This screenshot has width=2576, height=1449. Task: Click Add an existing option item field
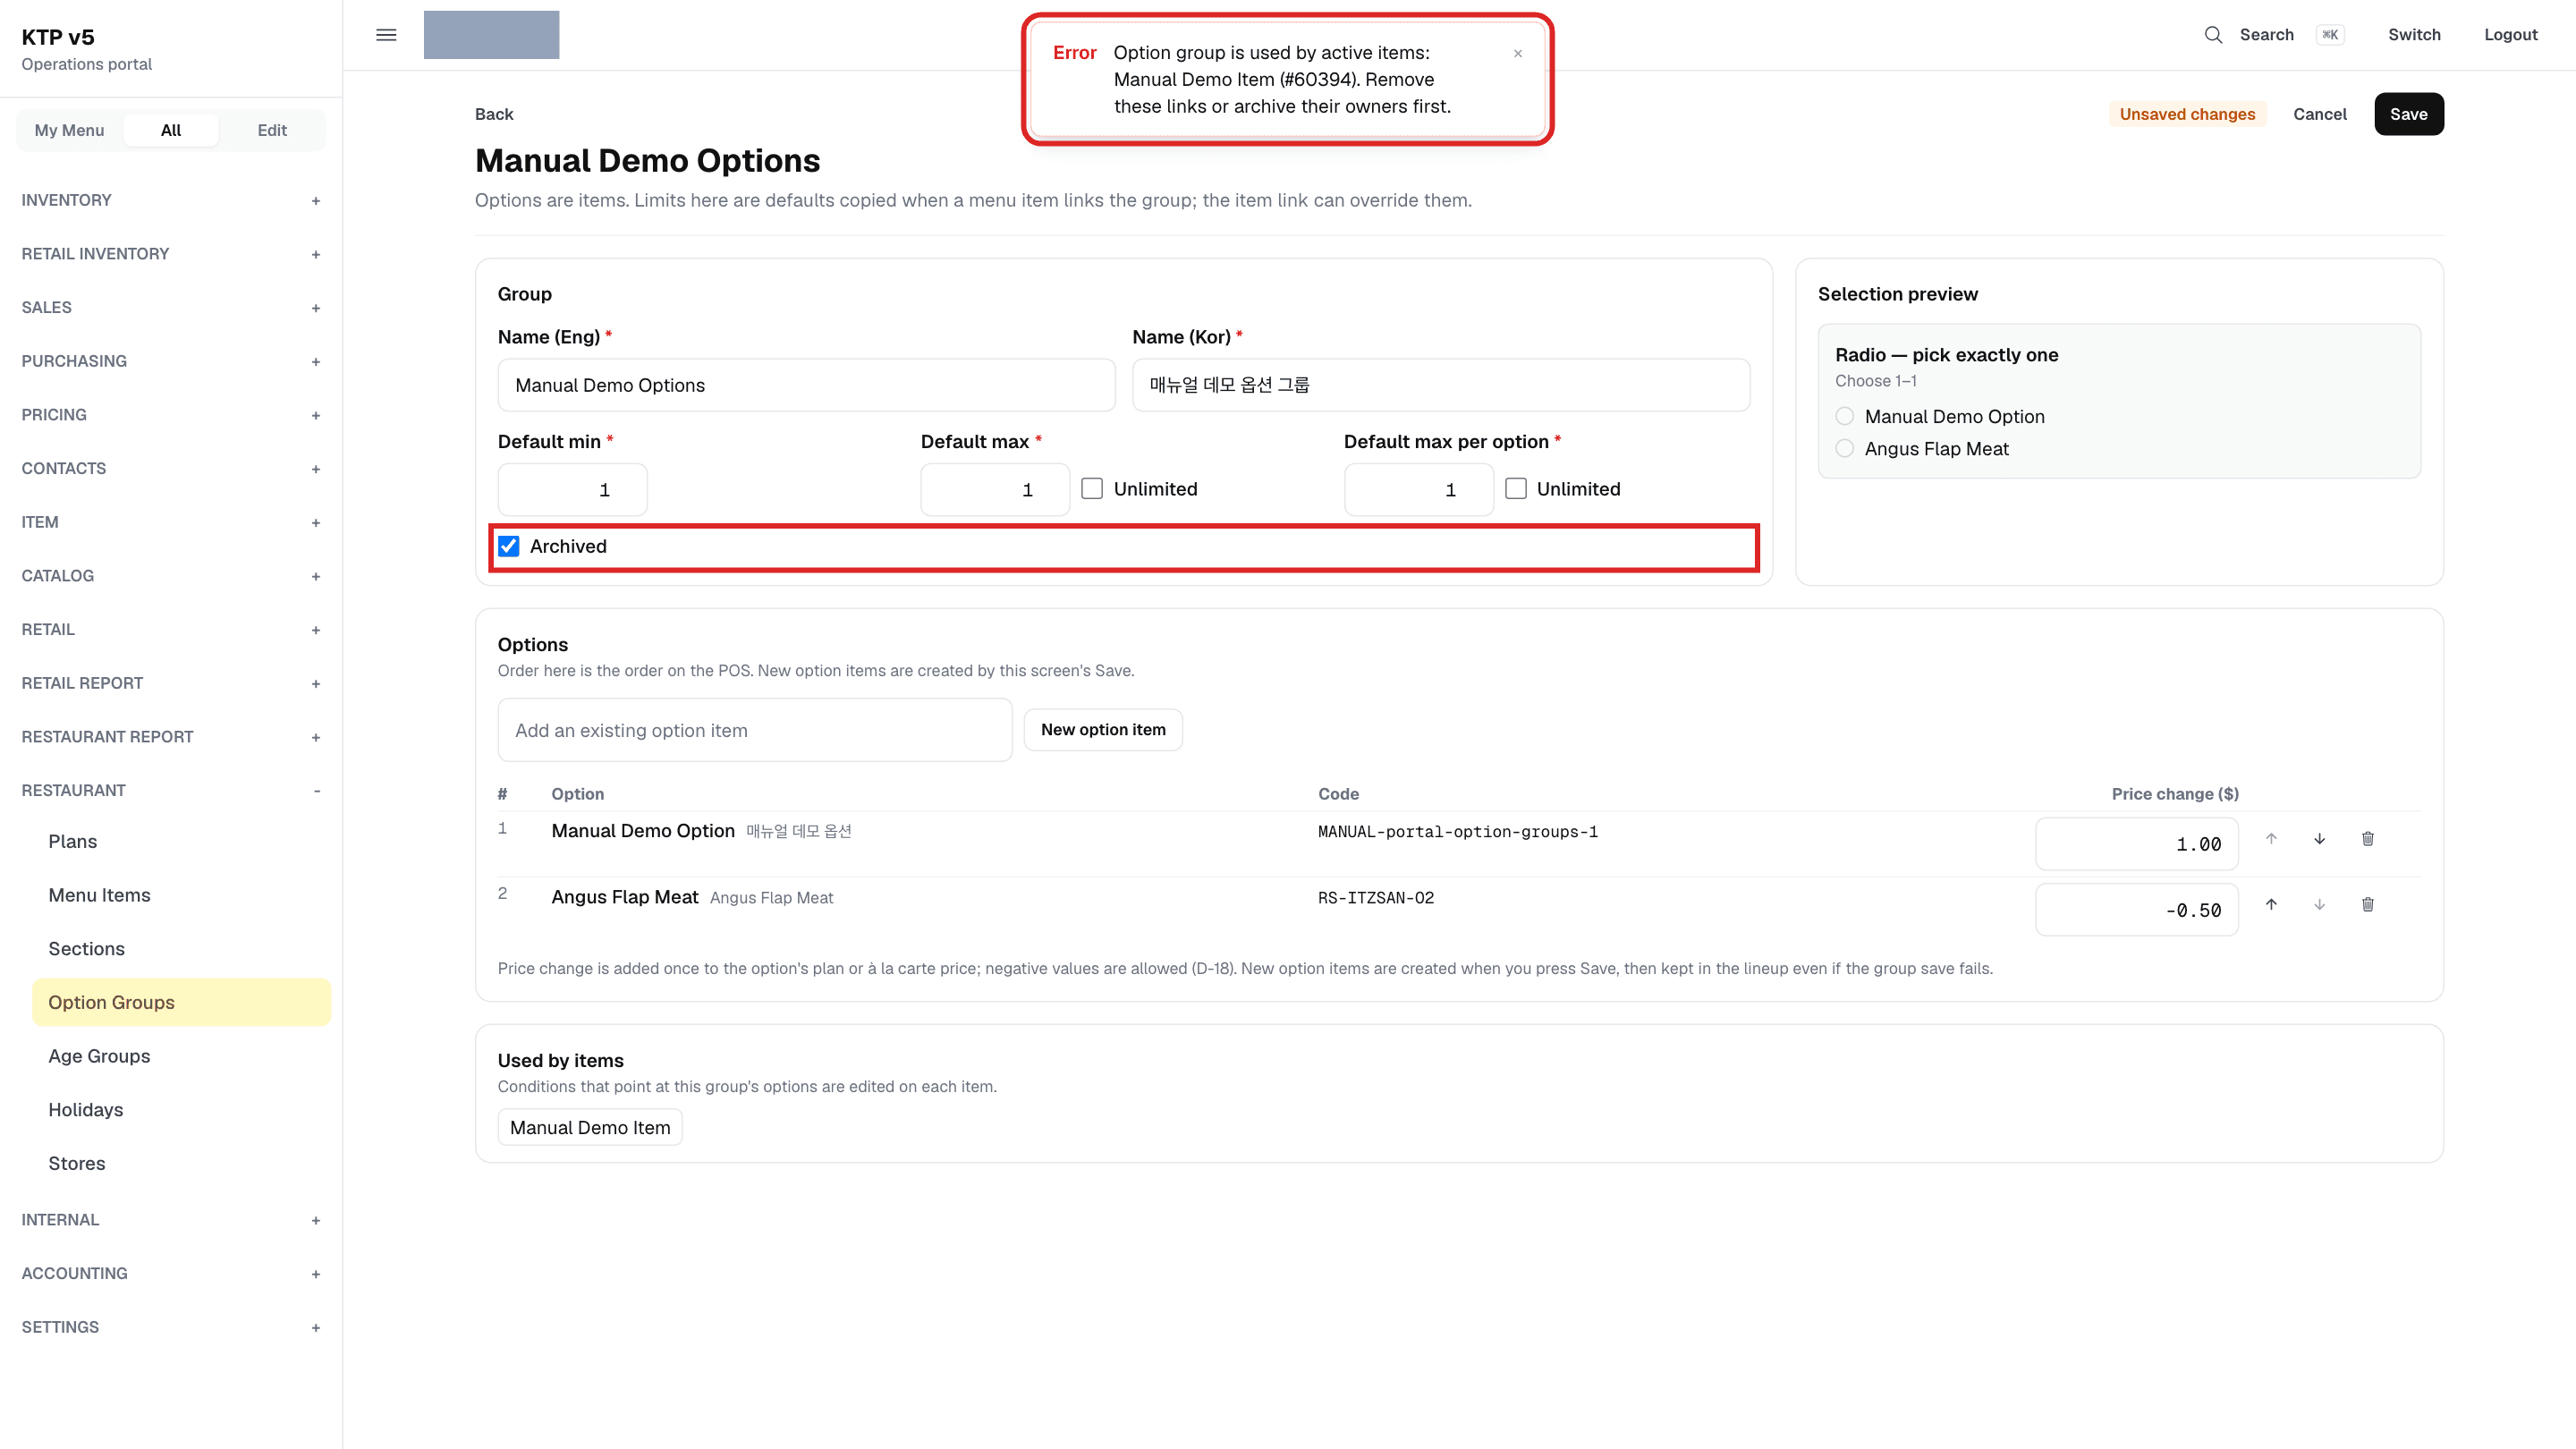(755, 730)
